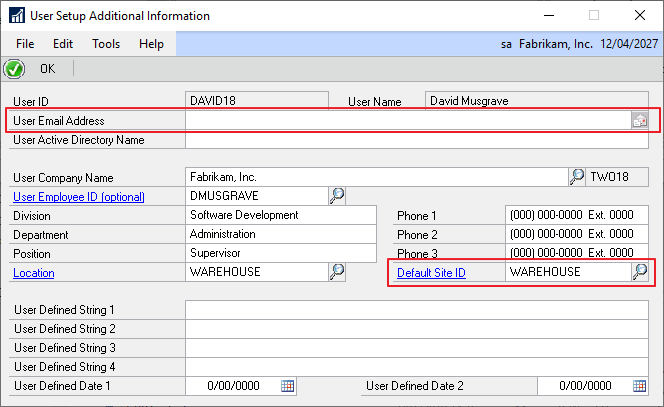Click into the Phone 1 number field
Viewport: 664px width, 407px height.
point(577,215)
